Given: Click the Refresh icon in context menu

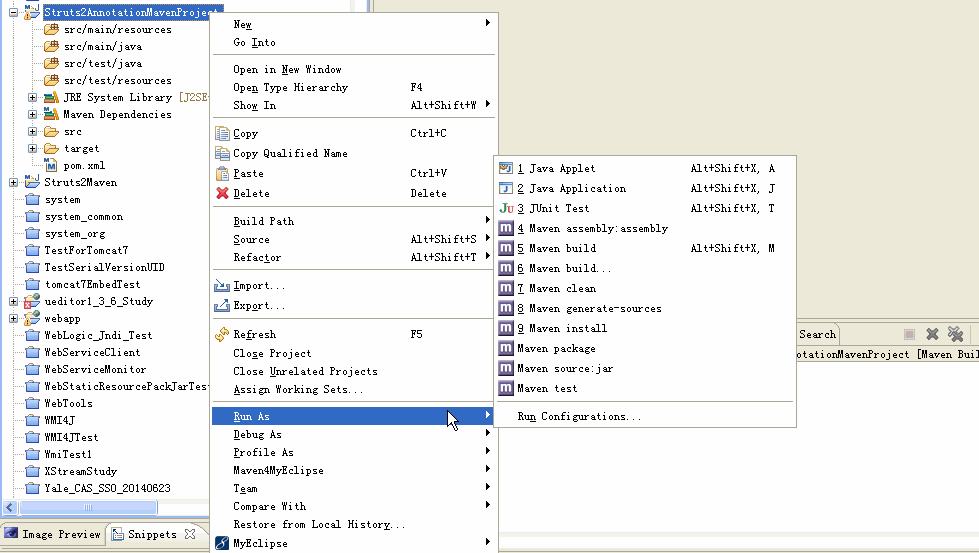Looking at the screenshot, I should tap(222, 335).
